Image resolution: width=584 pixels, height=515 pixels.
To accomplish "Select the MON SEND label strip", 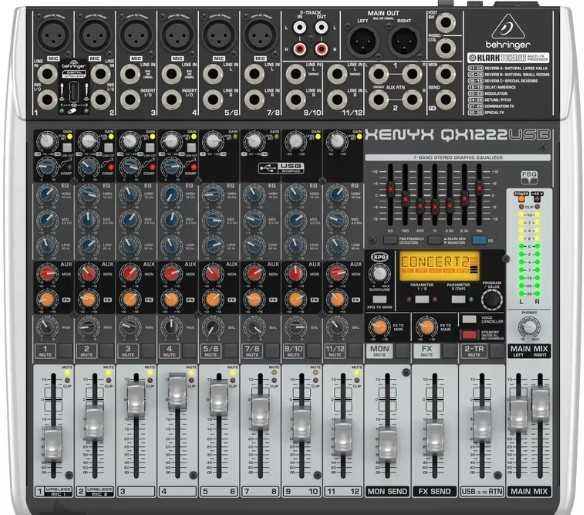I will point(387,492).
